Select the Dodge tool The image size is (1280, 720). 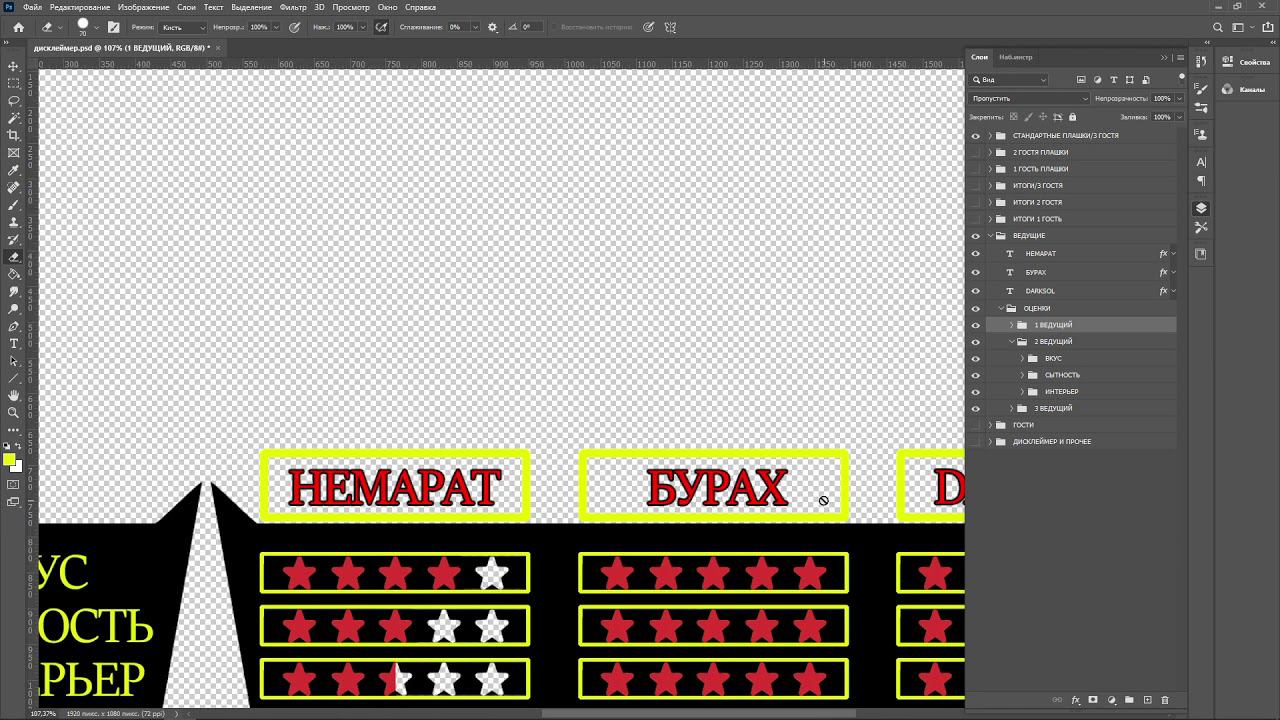click(x=14, y=309)
